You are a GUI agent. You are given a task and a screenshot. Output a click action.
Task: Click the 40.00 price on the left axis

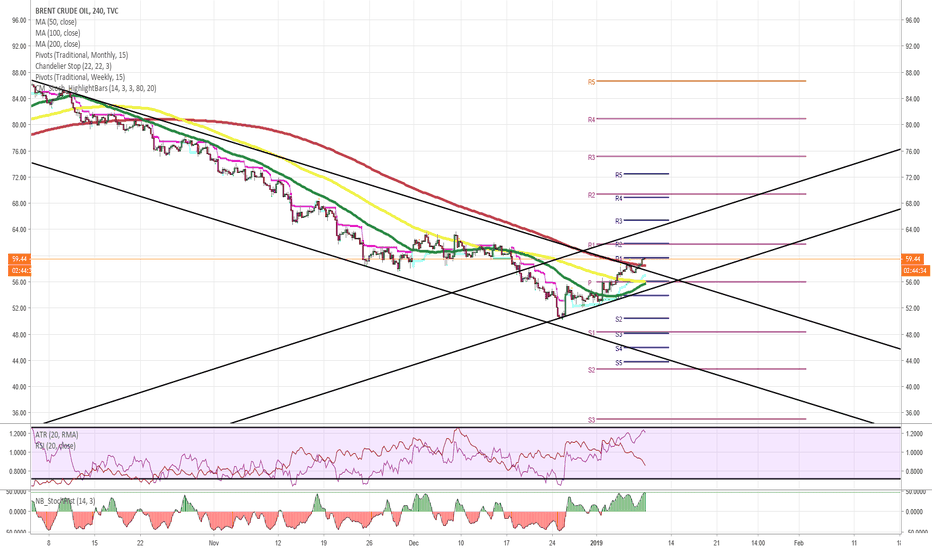[x=19, y=386]
